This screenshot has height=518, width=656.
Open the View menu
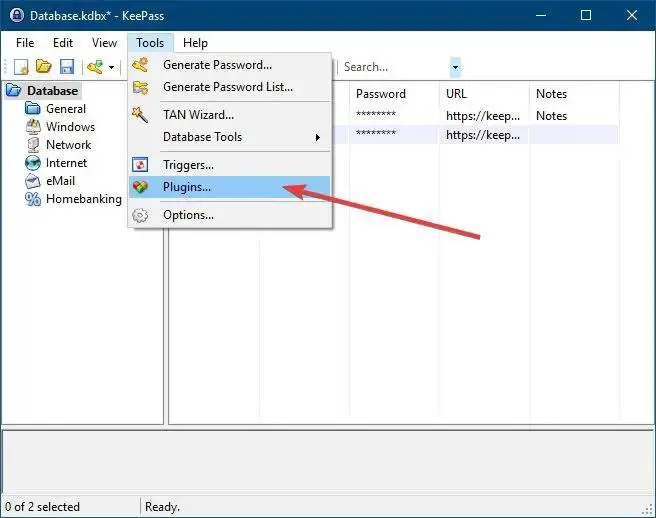tap(104, 43)
